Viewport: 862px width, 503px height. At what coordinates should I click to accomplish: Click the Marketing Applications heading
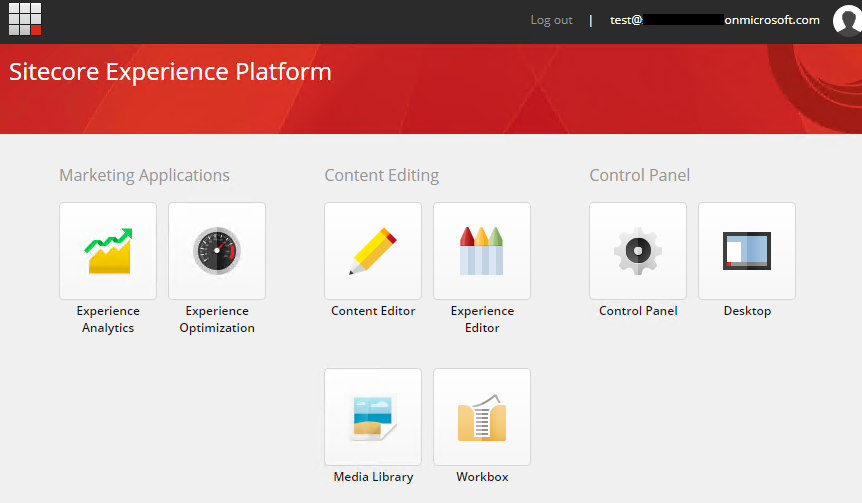click(x=145, y=175)
